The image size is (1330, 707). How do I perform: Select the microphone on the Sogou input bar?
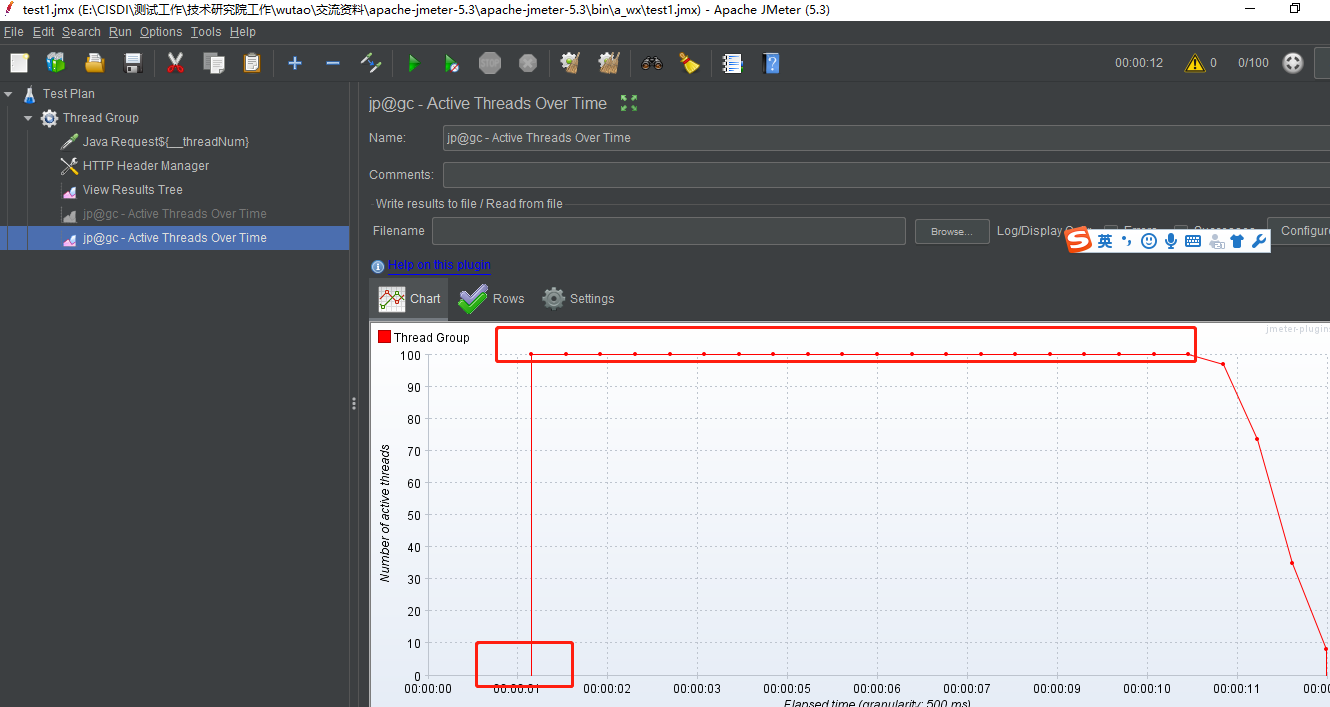(1170, 240)
